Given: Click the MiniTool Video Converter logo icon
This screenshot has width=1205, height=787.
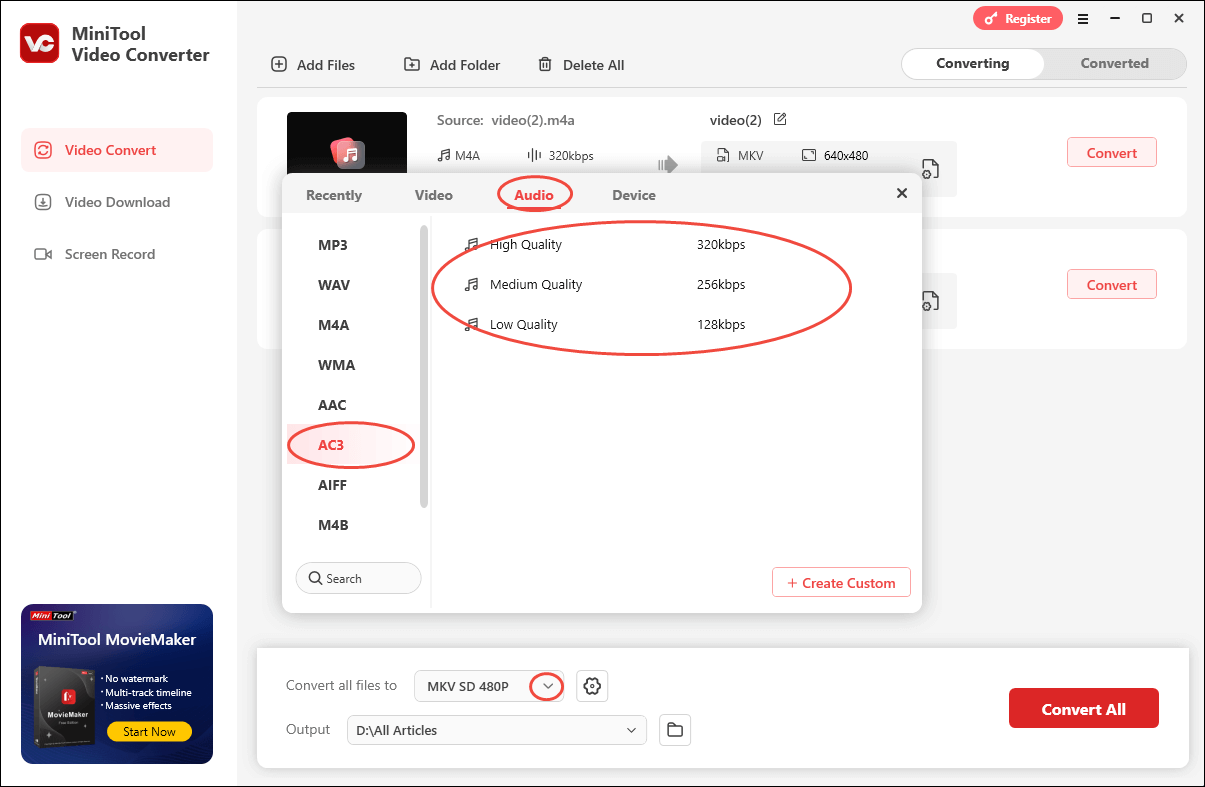Looking at the screenshot, I should coord(40,43).
